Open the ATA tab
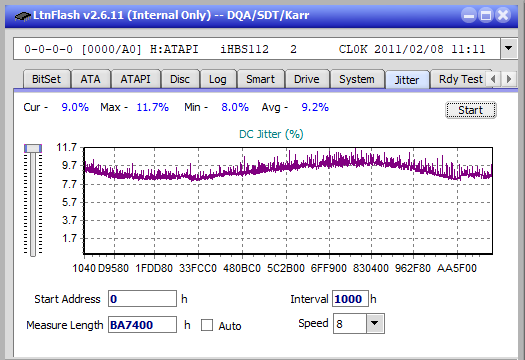Screen dimensions: 525x360 click(90, 79)
